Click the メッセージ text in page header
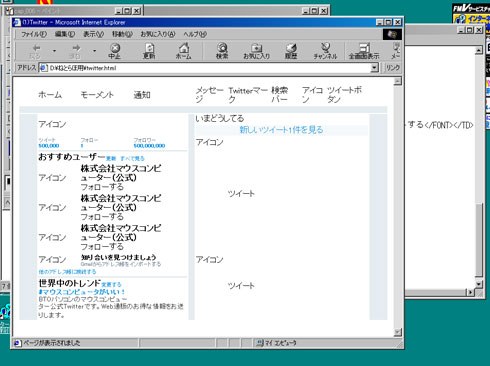The width and height of the screenshot is (490, 366). coord(209,95)
